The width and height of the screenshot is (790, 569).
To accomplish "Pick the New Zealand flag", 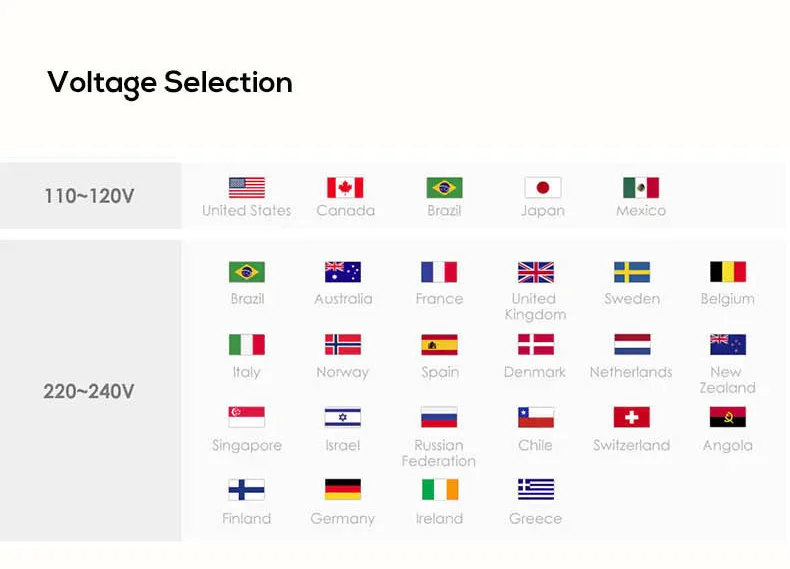I will 728,345.
